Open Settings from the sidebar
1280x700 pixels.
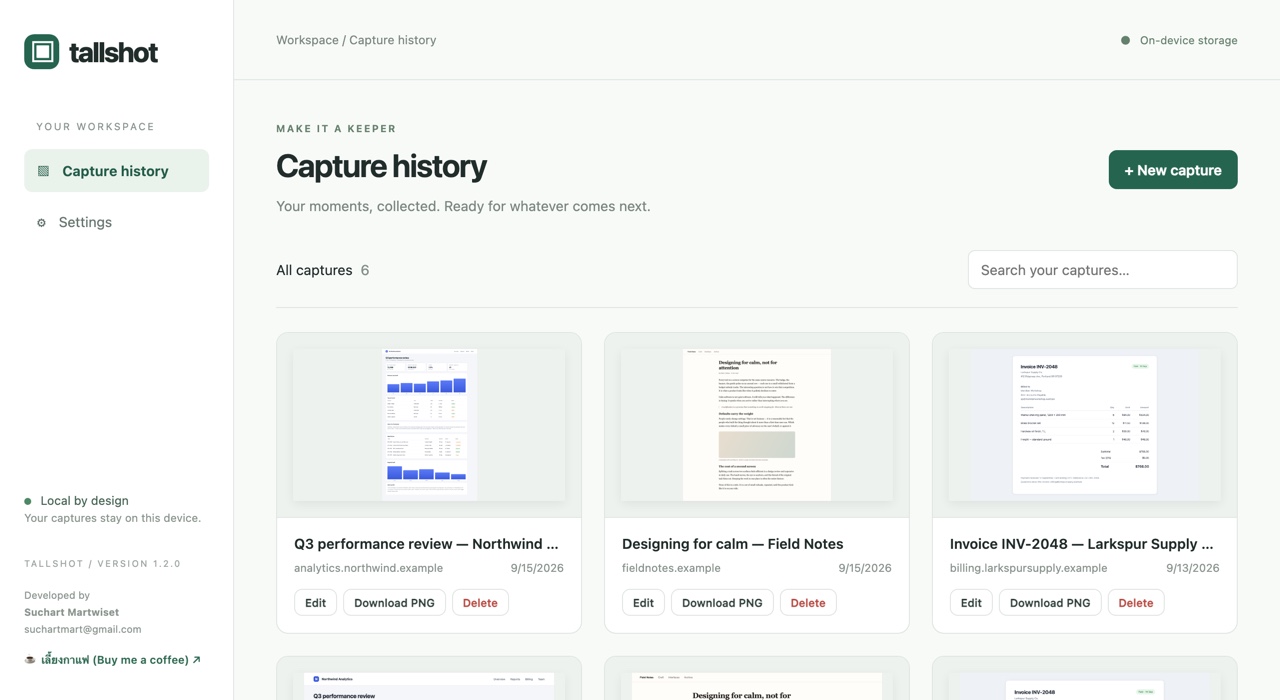coord(116,222)
